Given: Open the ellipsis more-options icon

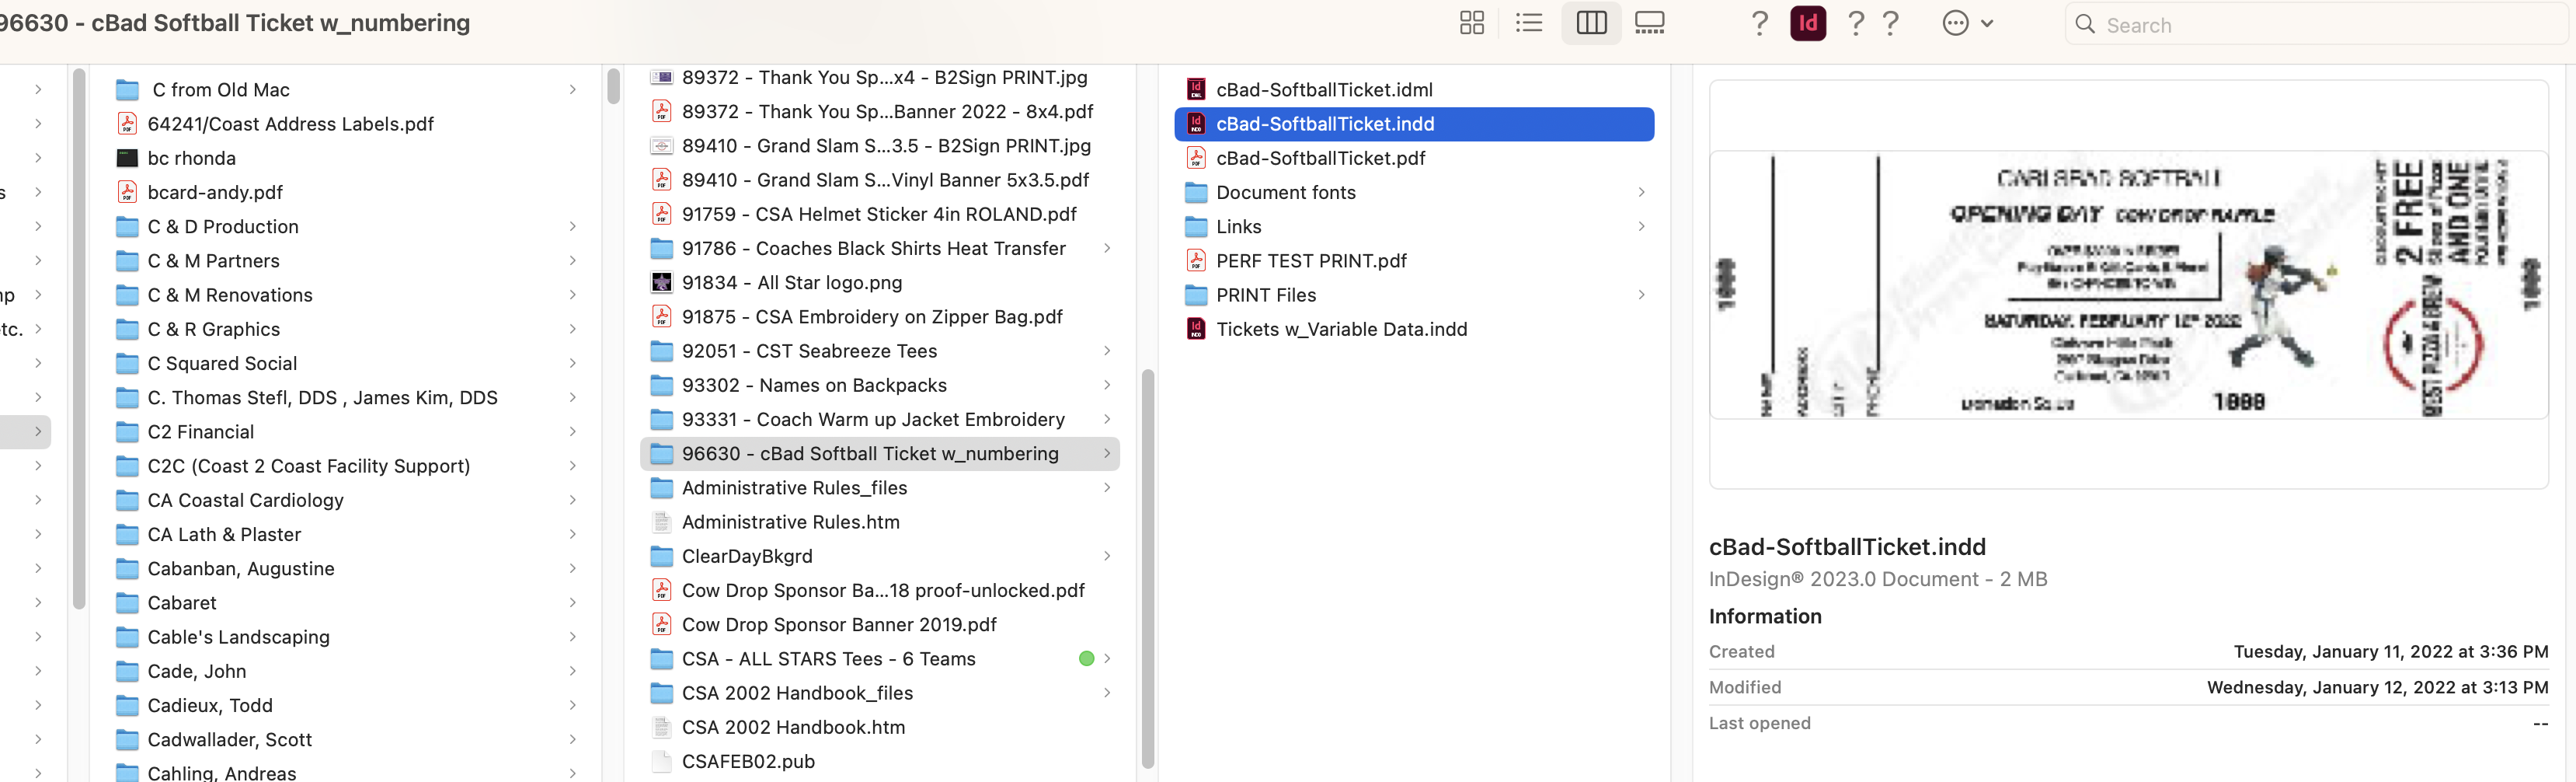Looking at the screenshot, I should [1955, 22].
